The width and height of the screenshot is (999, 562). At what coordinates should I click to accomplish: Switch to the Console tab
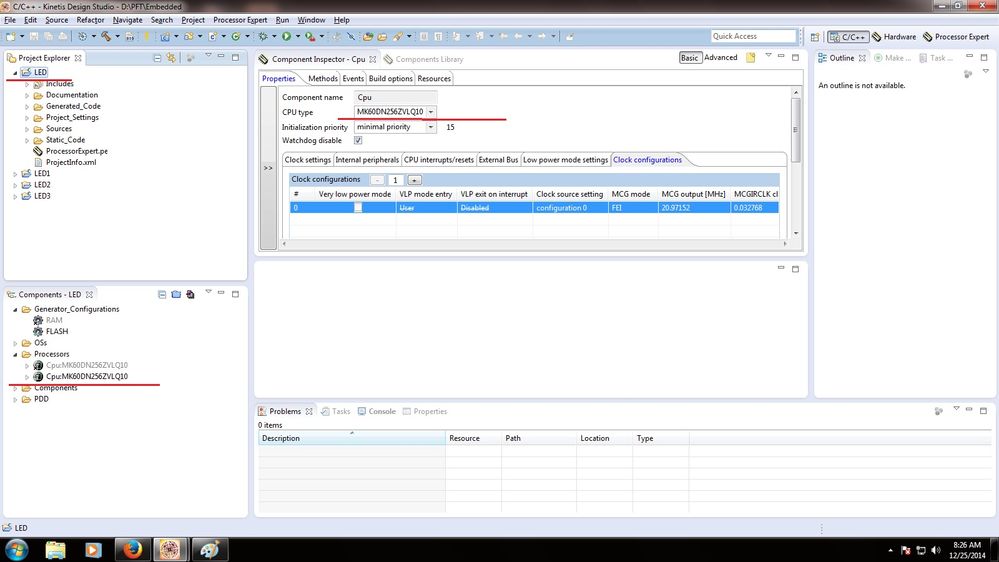point(377,412)
